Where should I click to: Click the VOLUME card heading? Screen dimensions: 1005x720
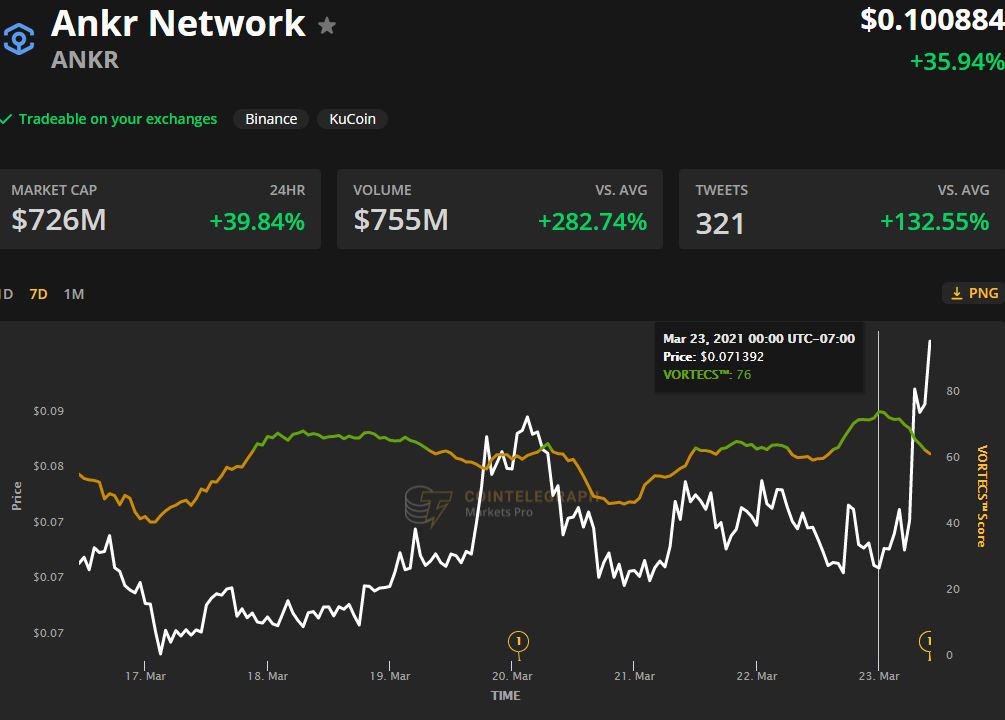[382, 190]
